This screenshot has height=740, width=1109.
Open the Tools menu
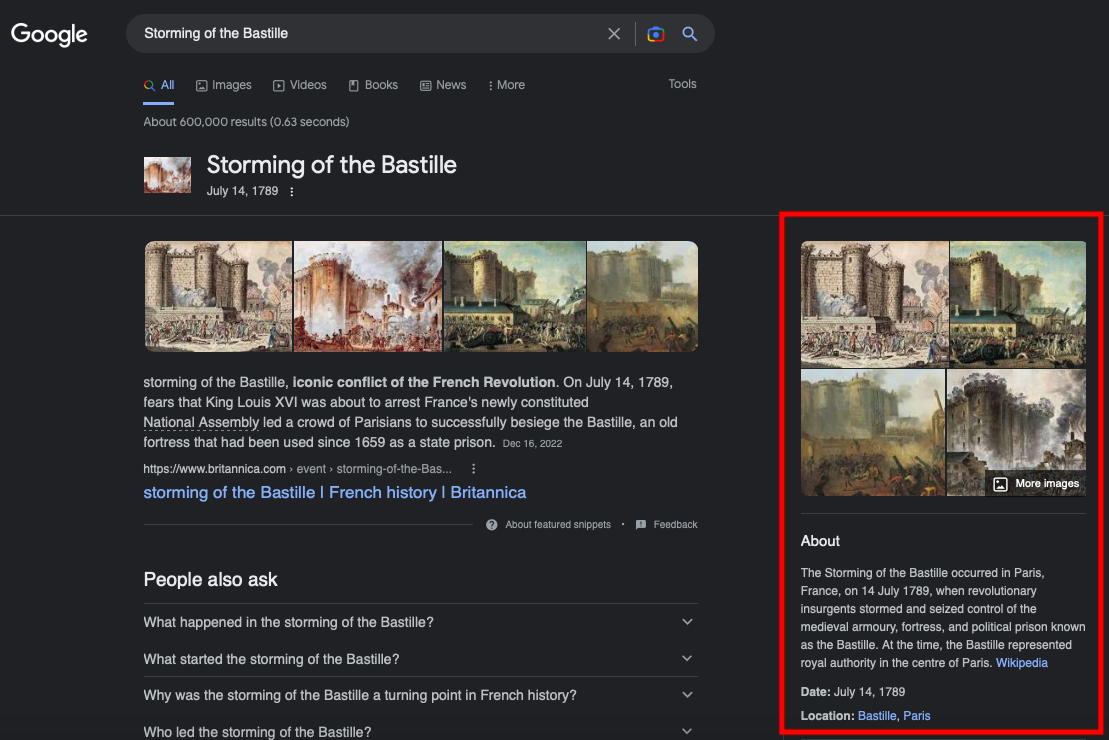683,84
